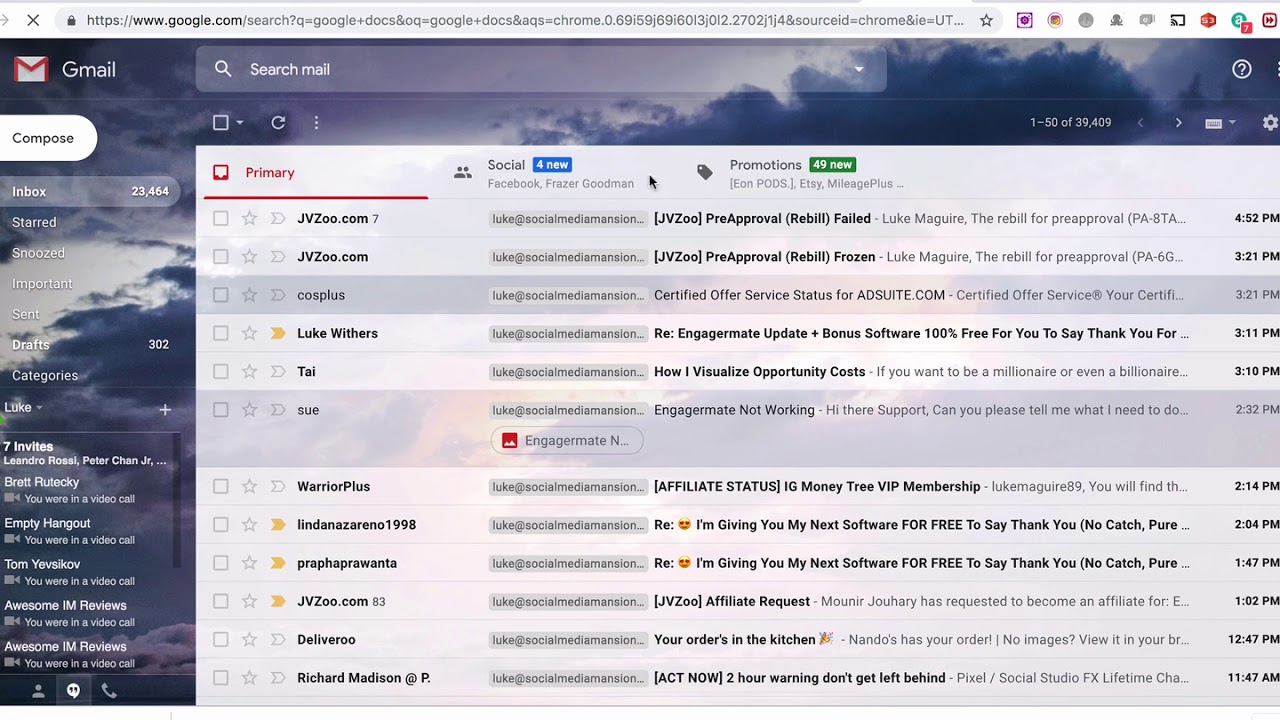The height and width of the screenshot is (720, 1280).
Task: Toggle importance marker on Luke Withers email
Action: (278, 333)
